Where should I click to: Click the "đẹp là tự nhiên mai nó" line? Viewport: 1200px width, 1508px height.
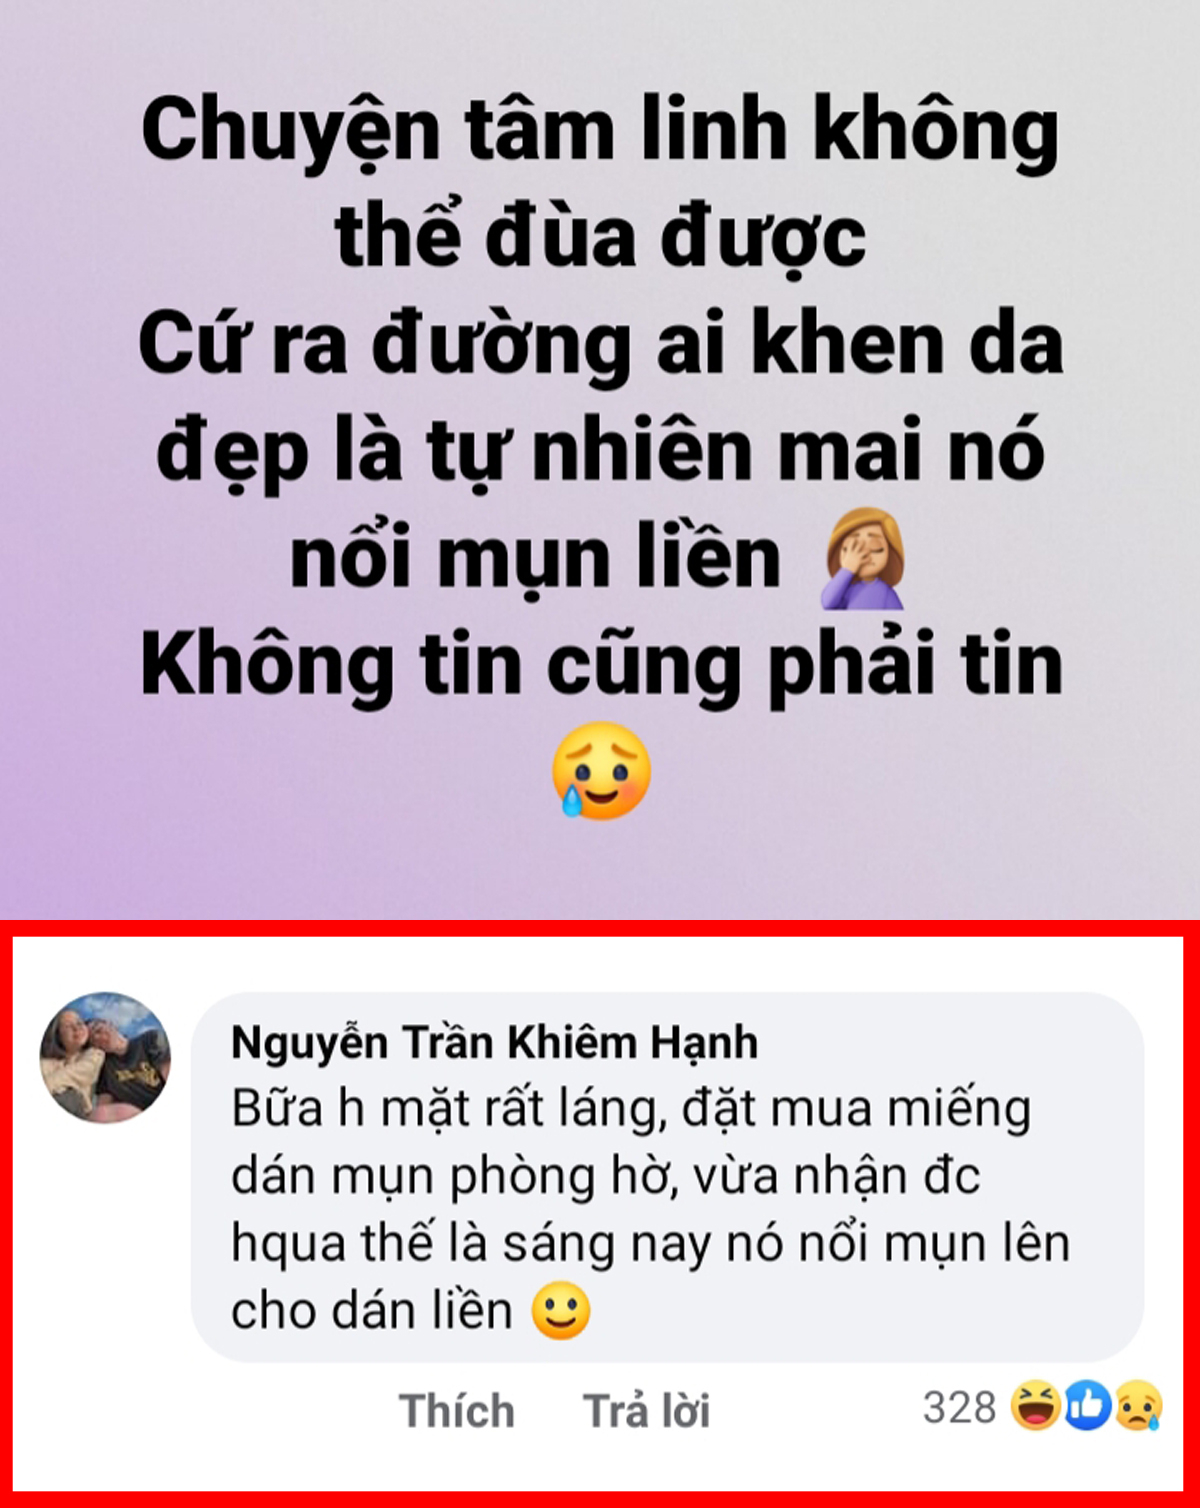(x=600, y=451)
